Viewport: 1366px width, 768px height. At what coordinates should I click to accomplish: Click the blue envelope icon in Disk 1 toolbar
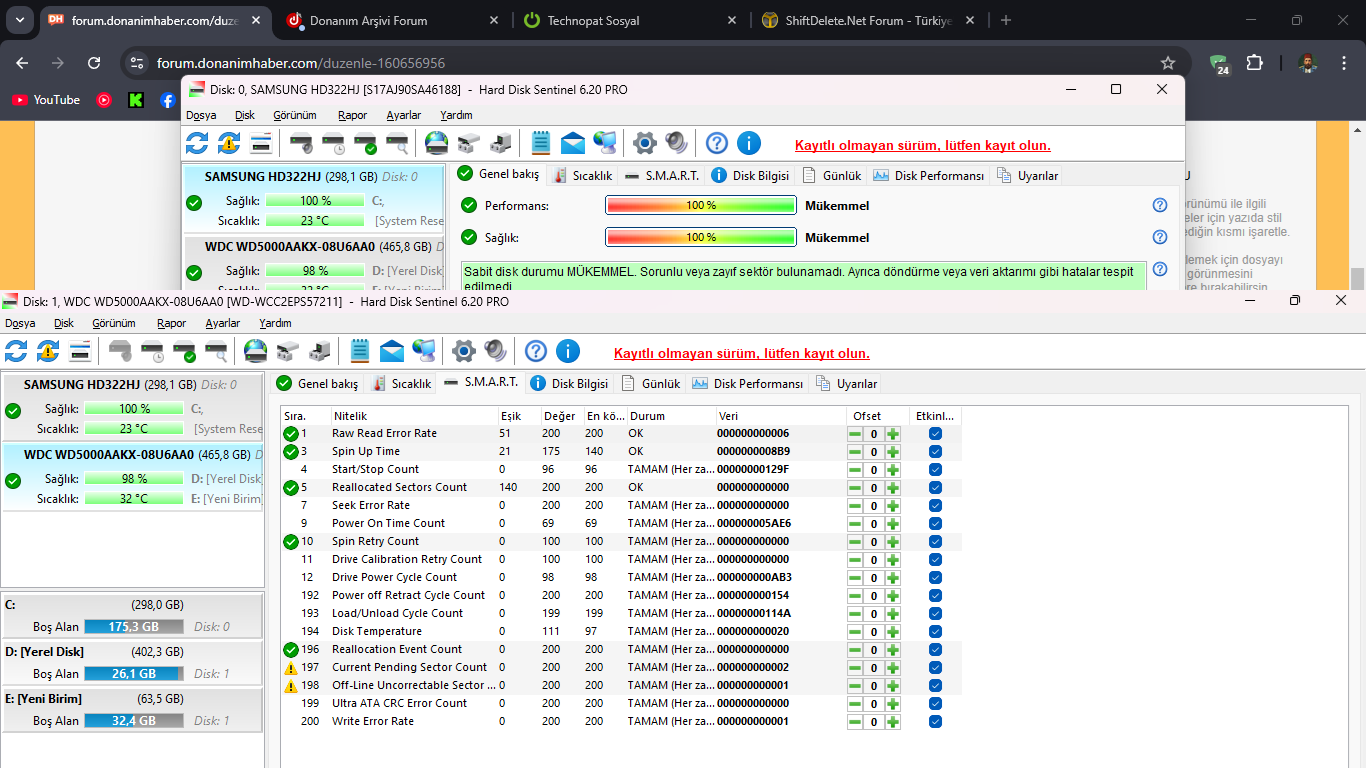click(392, 351)
